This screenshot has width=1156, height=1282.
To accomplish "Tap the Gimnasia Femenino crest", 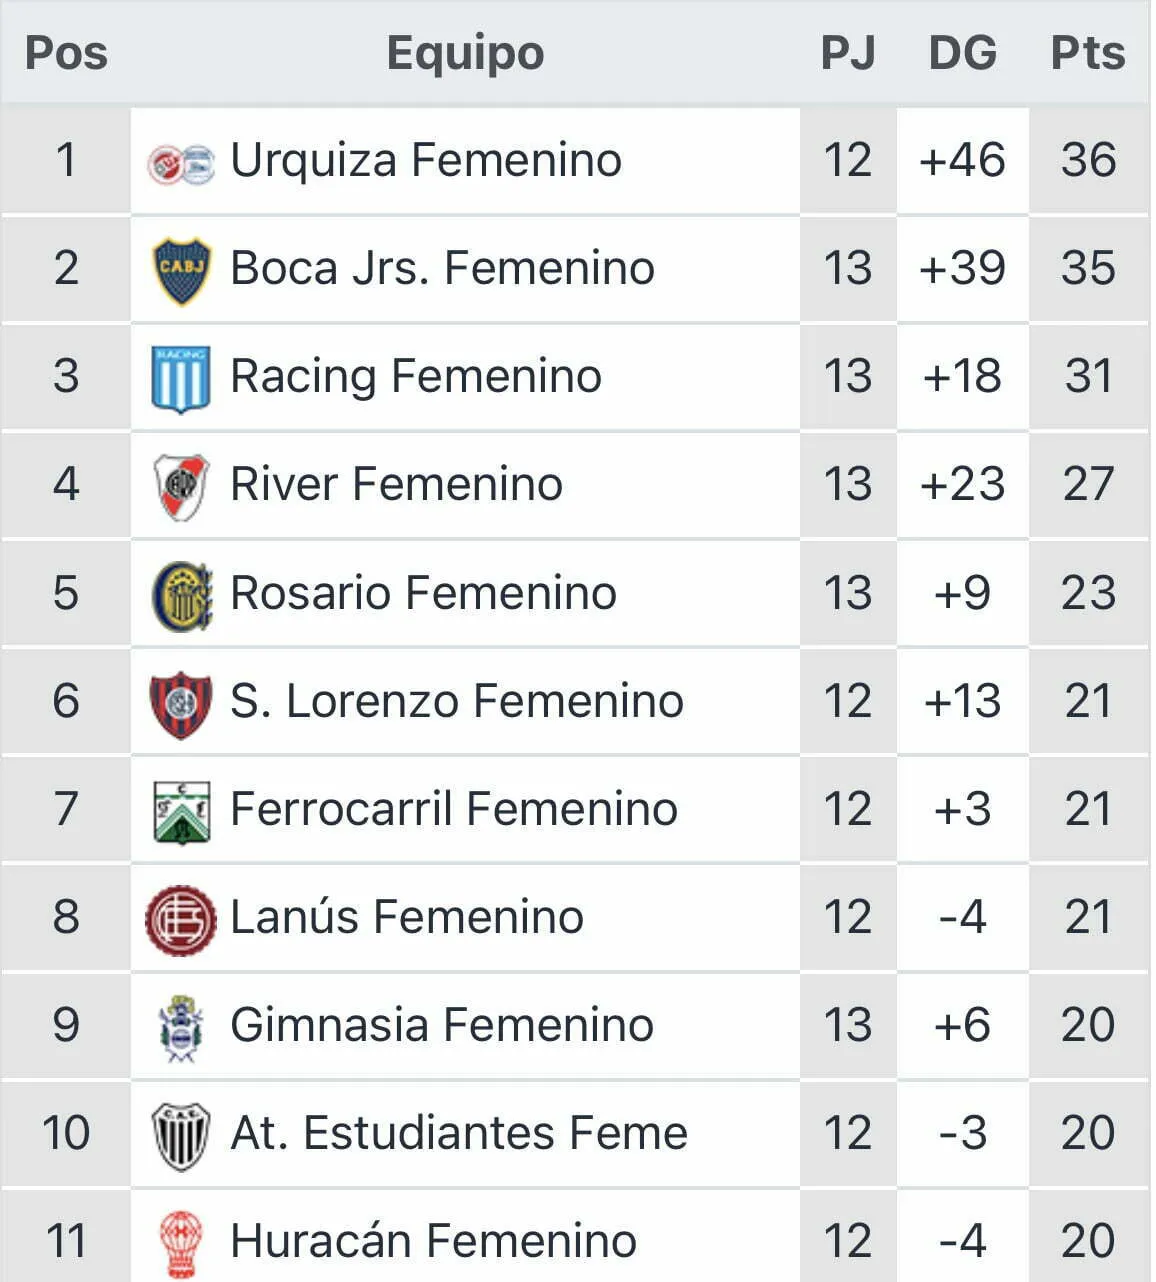I will [x=181, y=1027].
